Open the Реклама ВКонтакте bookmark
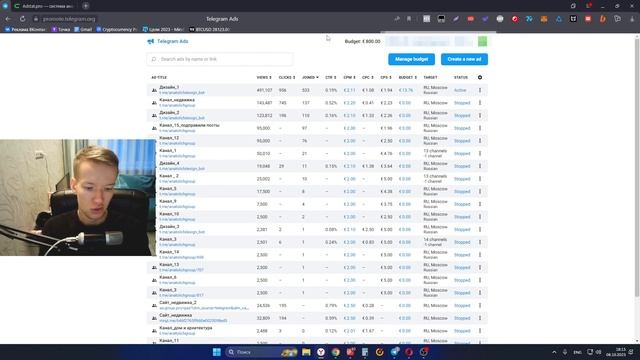 25,29
